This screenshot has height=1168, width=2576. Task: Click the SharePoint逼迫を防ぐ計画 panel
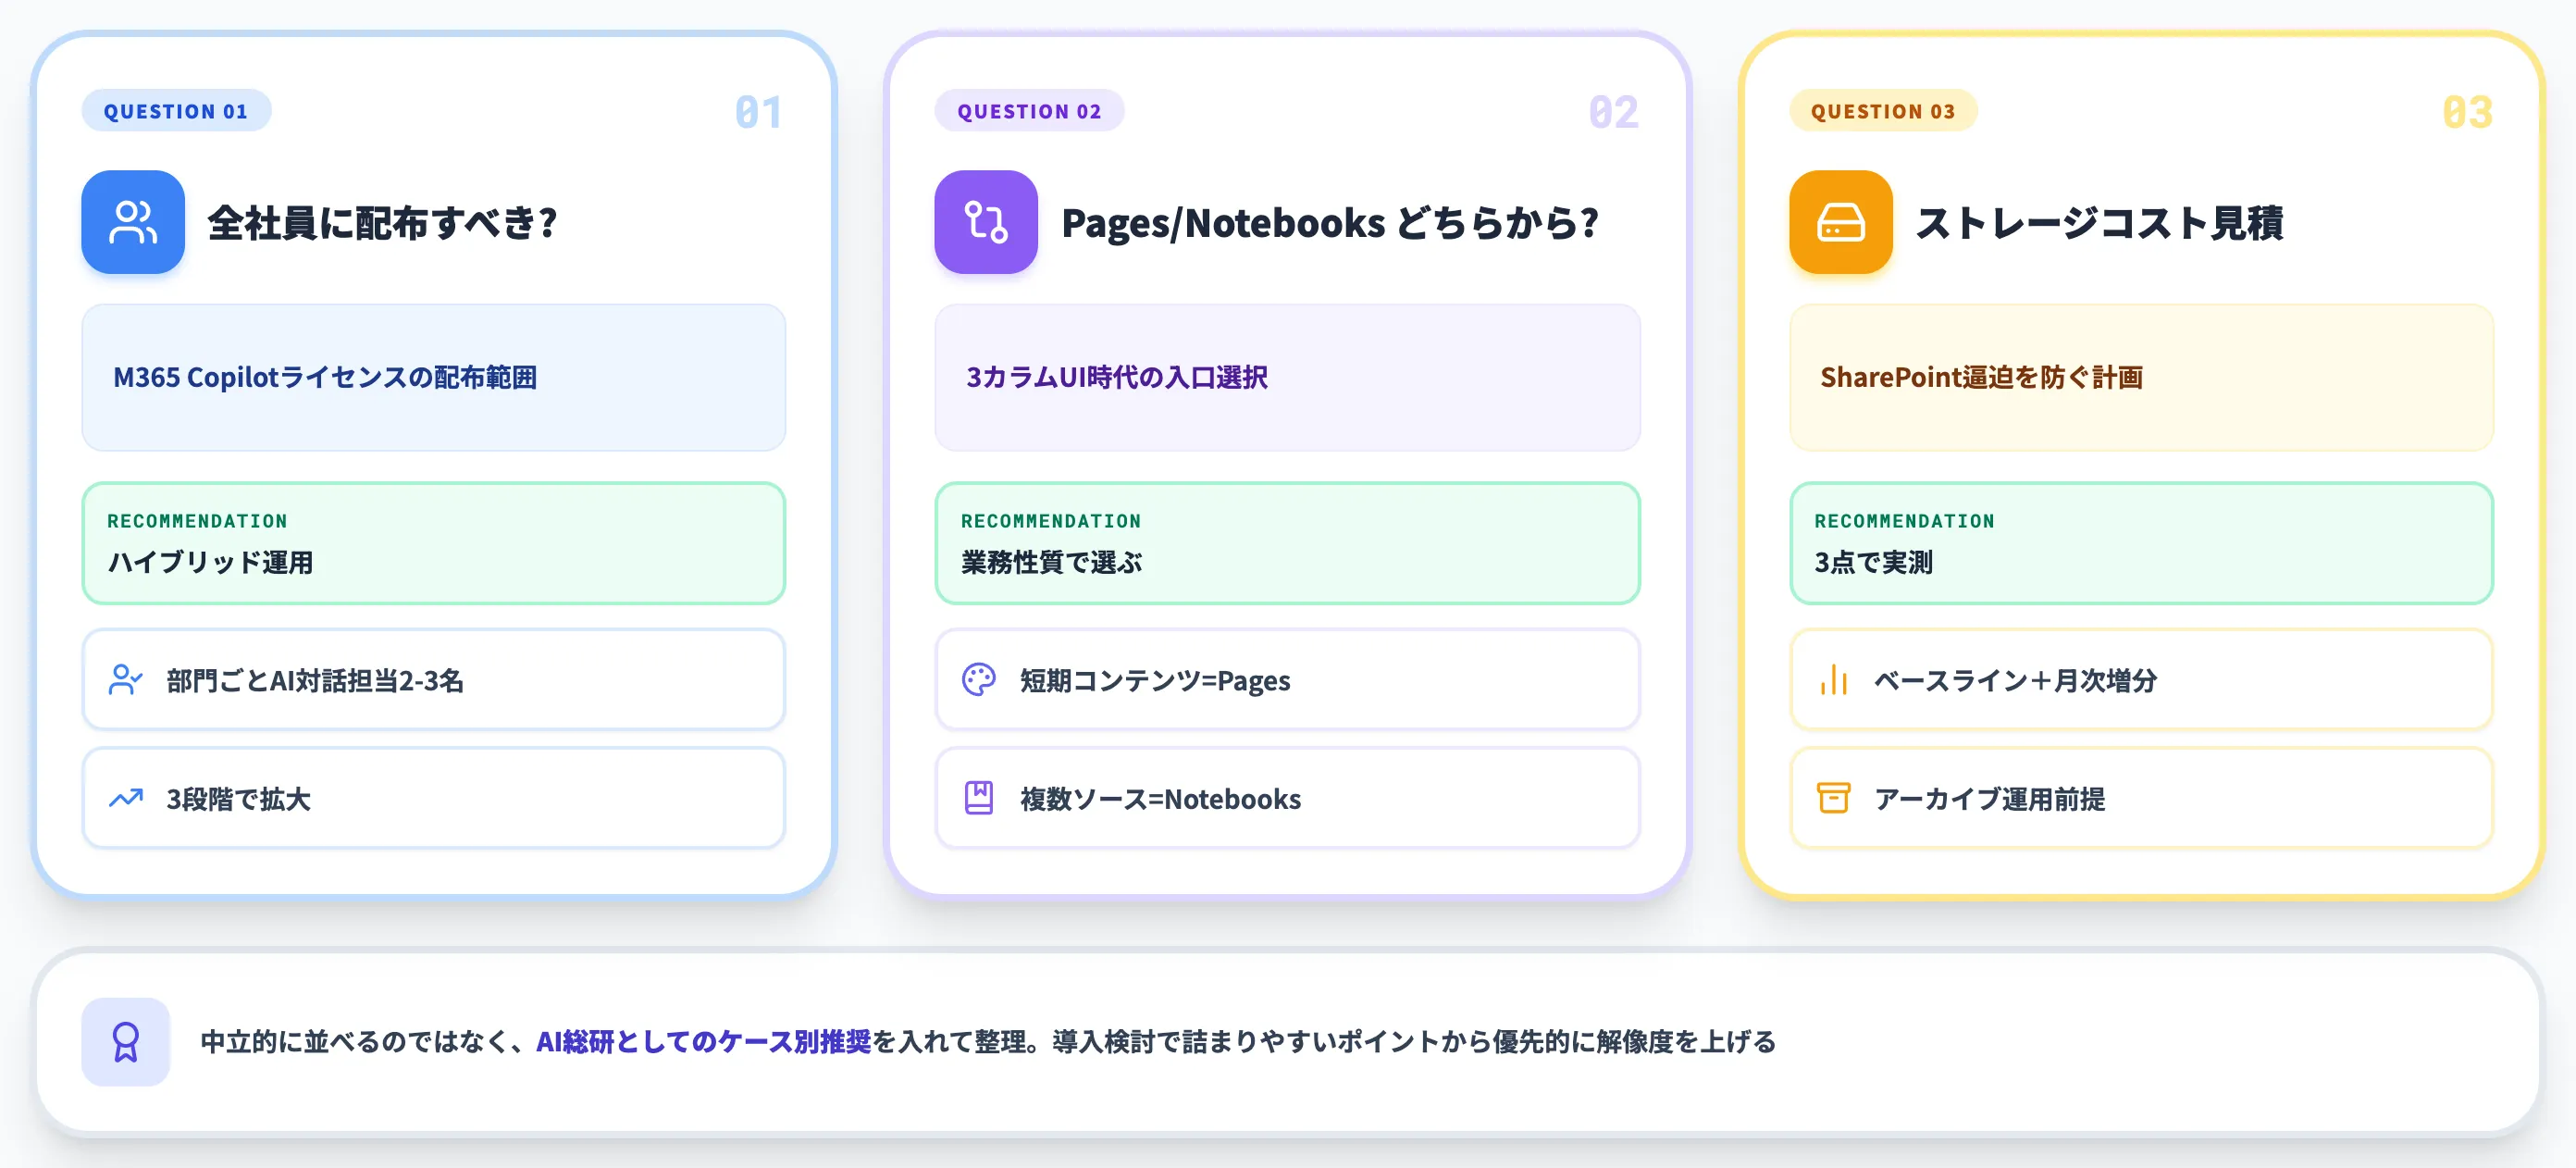click(x=2141, y=377)
